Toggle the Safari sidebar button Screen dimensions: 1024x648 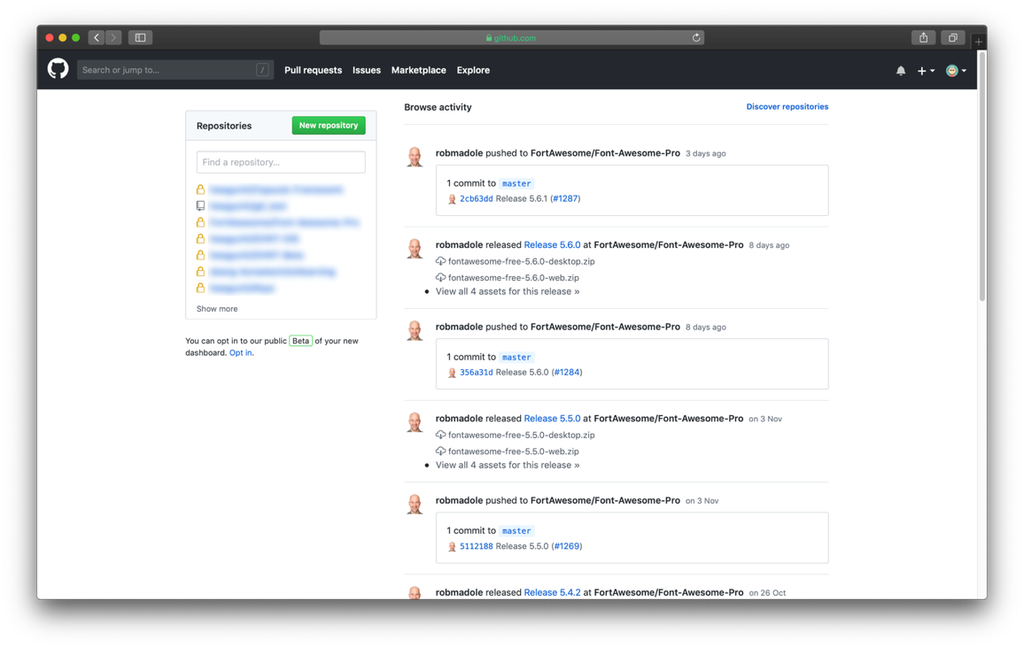[x=140, y=38]
